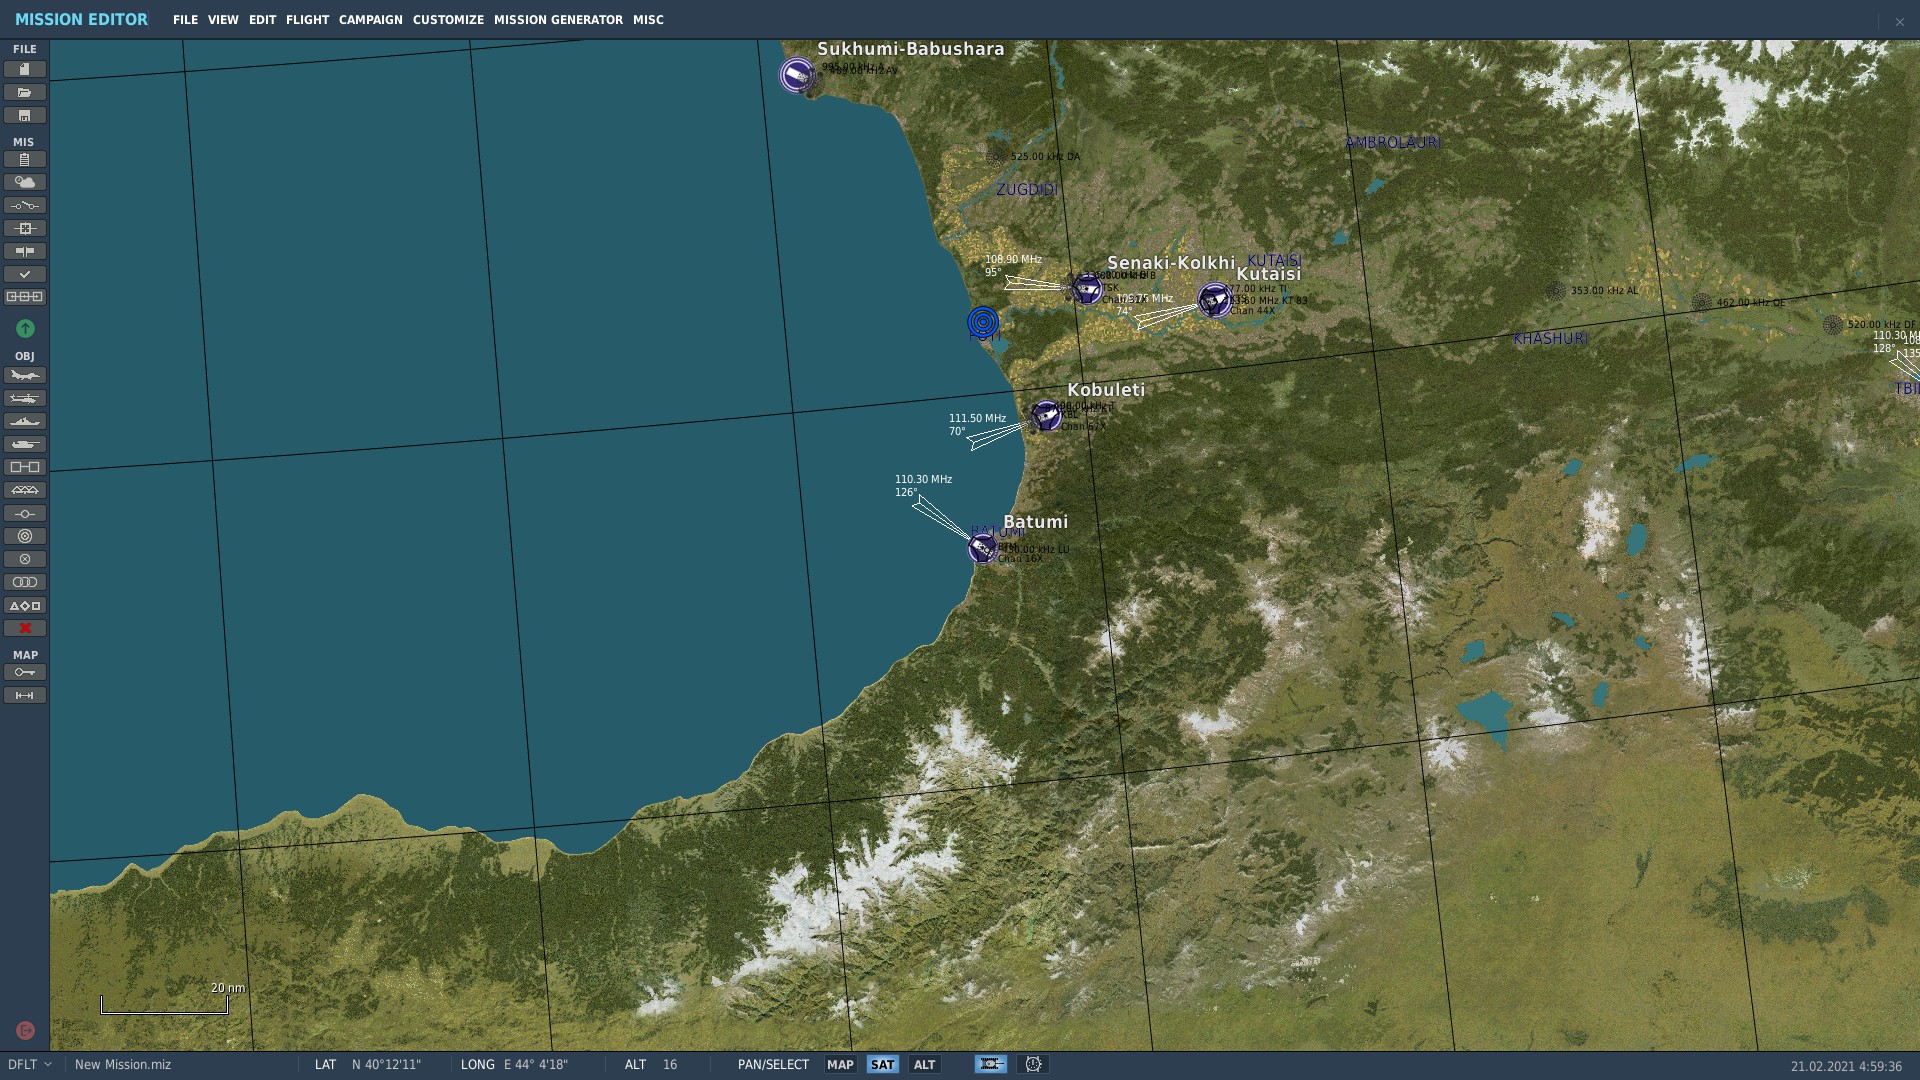Select the ship group placement tool
Screen dimensions: 1920x1080
coord(25,421)
